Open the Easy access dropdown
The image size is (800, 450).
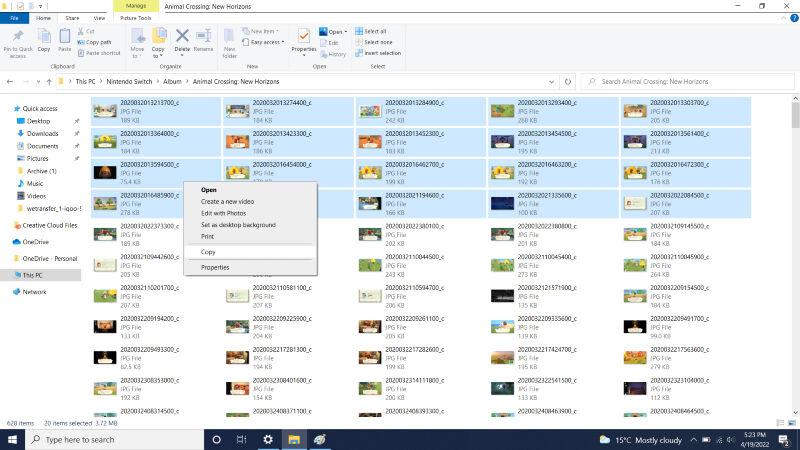(x=263, y=42)
